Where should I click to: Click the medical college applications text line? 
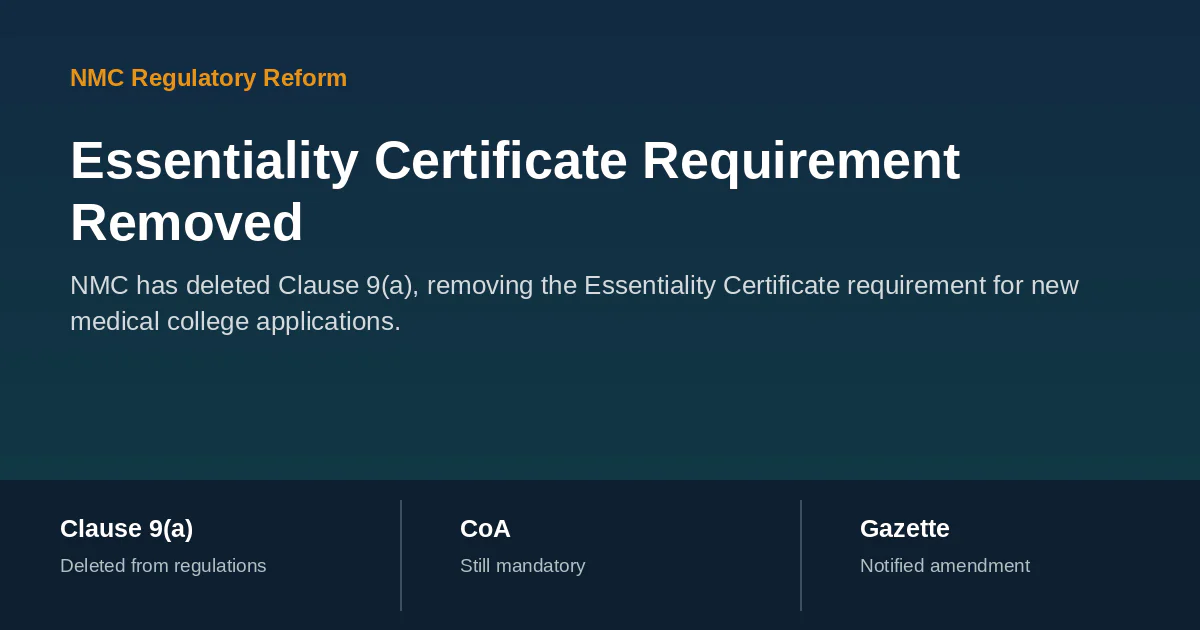[x=235, y=322]
